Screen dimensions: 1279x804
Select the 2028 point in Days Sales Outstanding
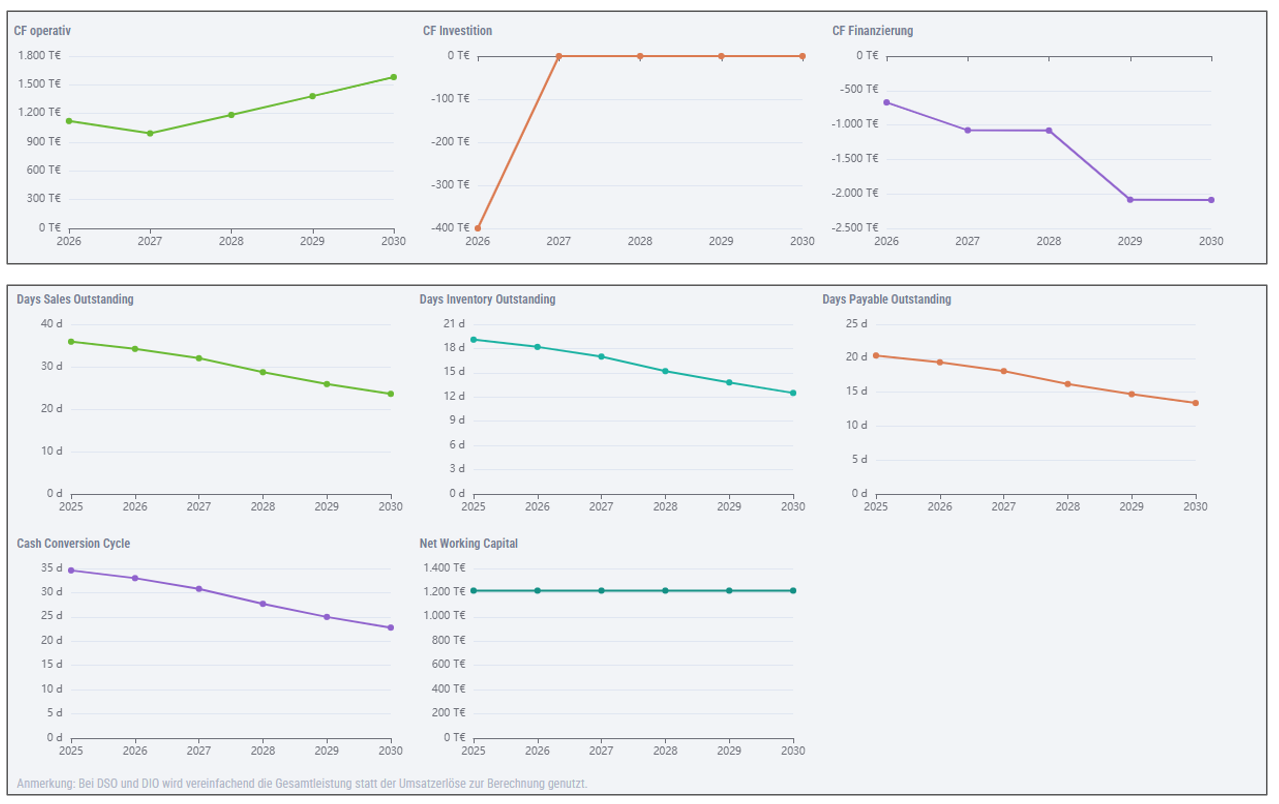263,372
